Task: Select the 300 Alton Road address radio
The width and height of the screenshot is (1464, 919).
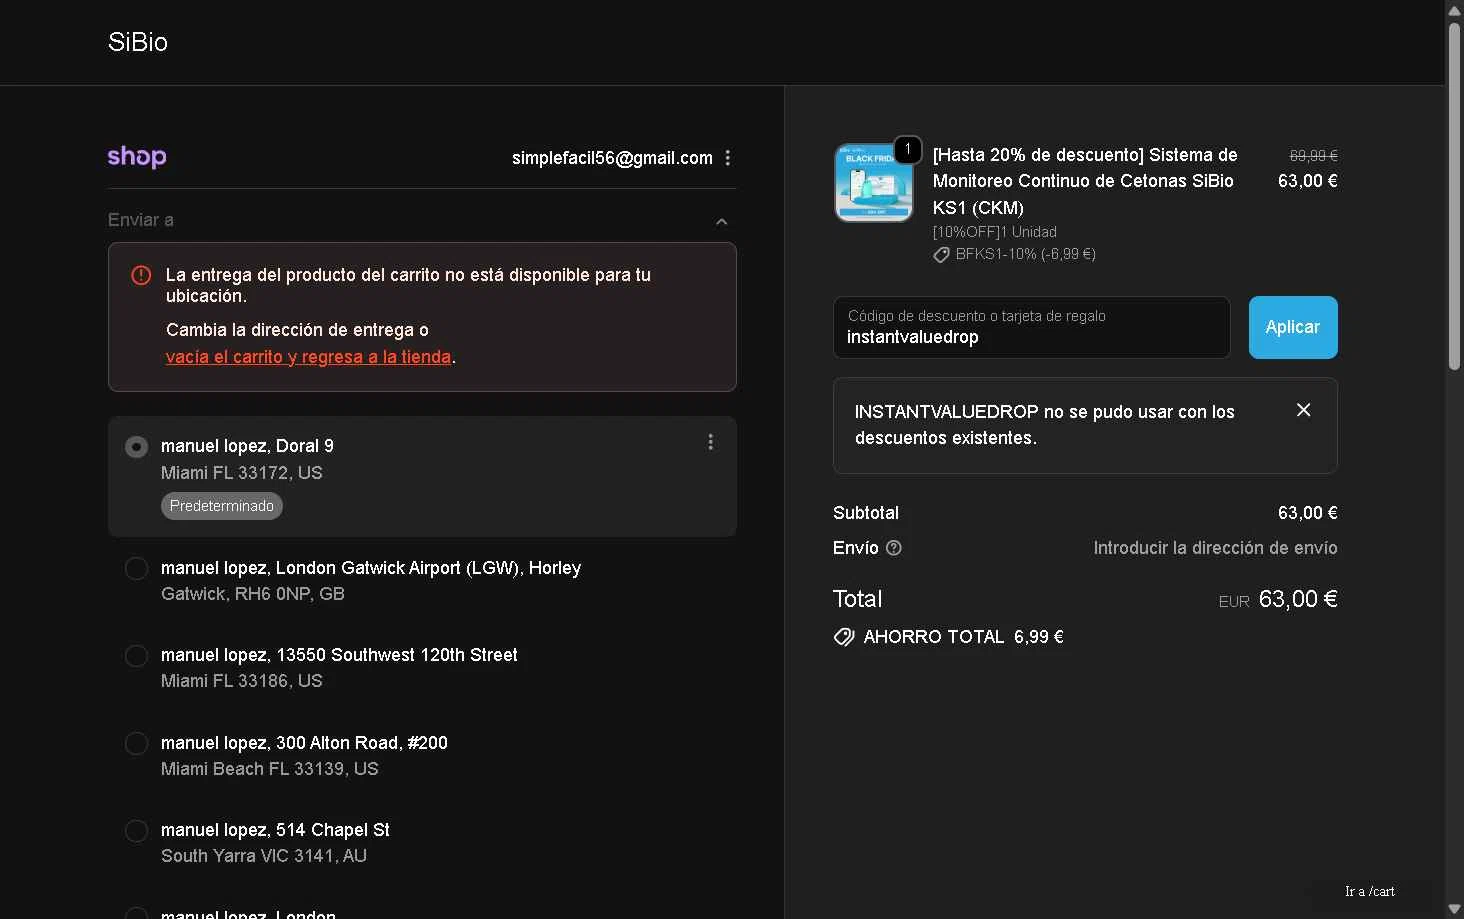Action: pos(136,744)
